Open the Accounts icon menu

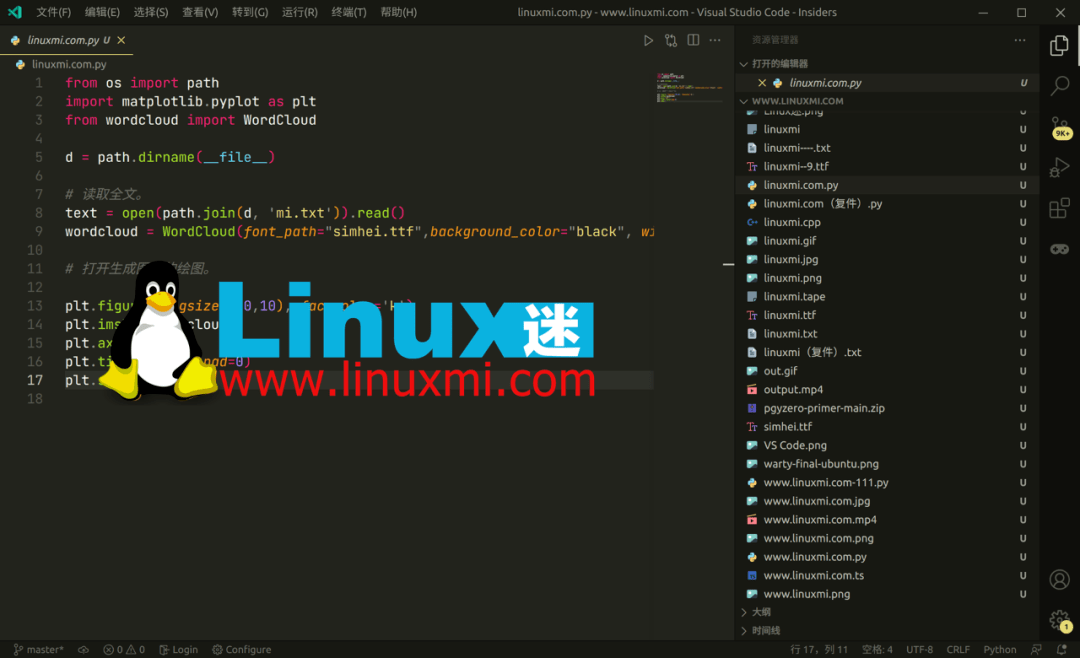(1059, 580)
